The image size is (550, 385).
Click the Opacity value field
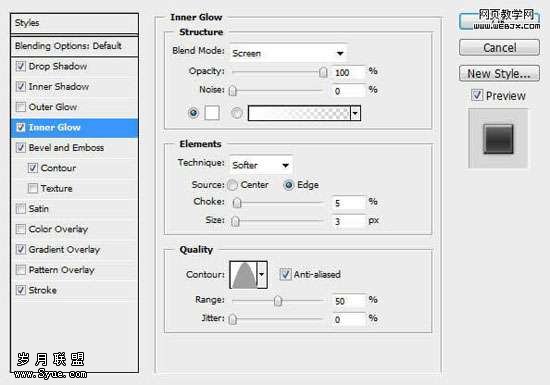(x=348, y=73)
